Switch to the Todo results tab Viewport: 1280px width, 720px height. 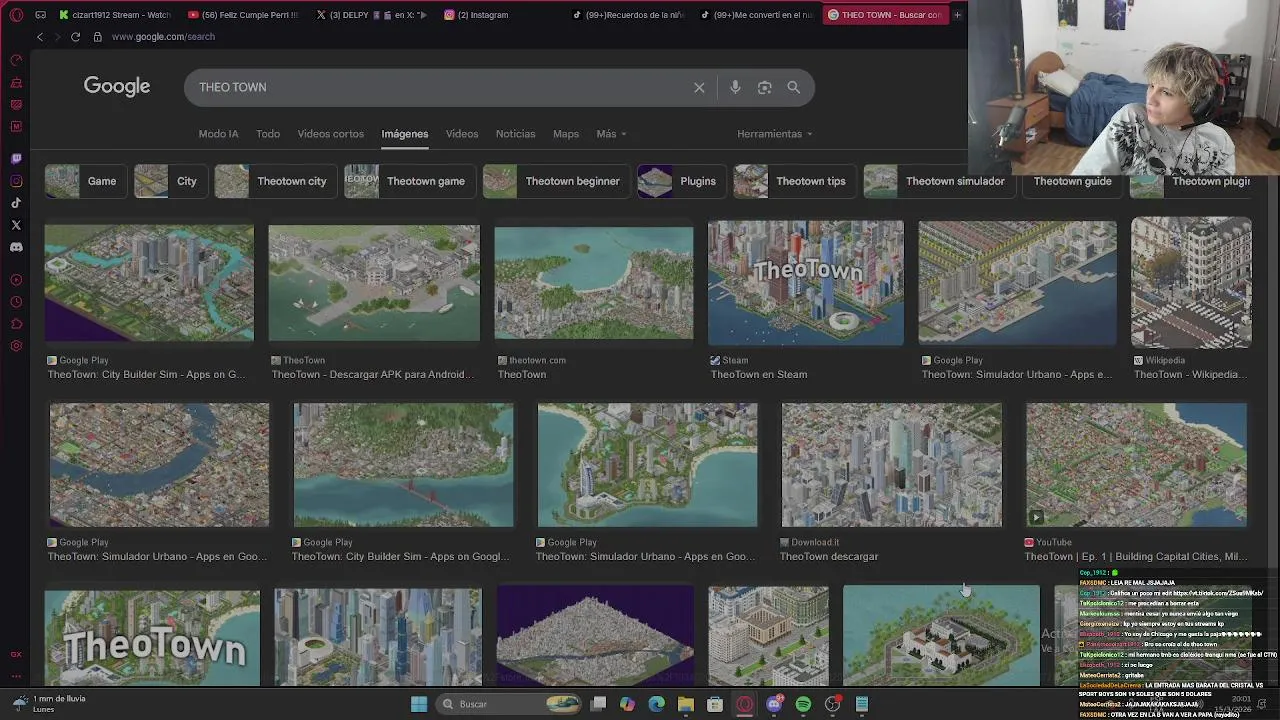click(268, 134)
